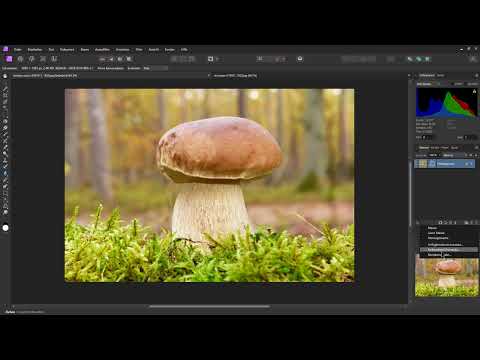This screenshot has height=360, width=480.
Task: Open the Datei menu
Action: (18, 50)
